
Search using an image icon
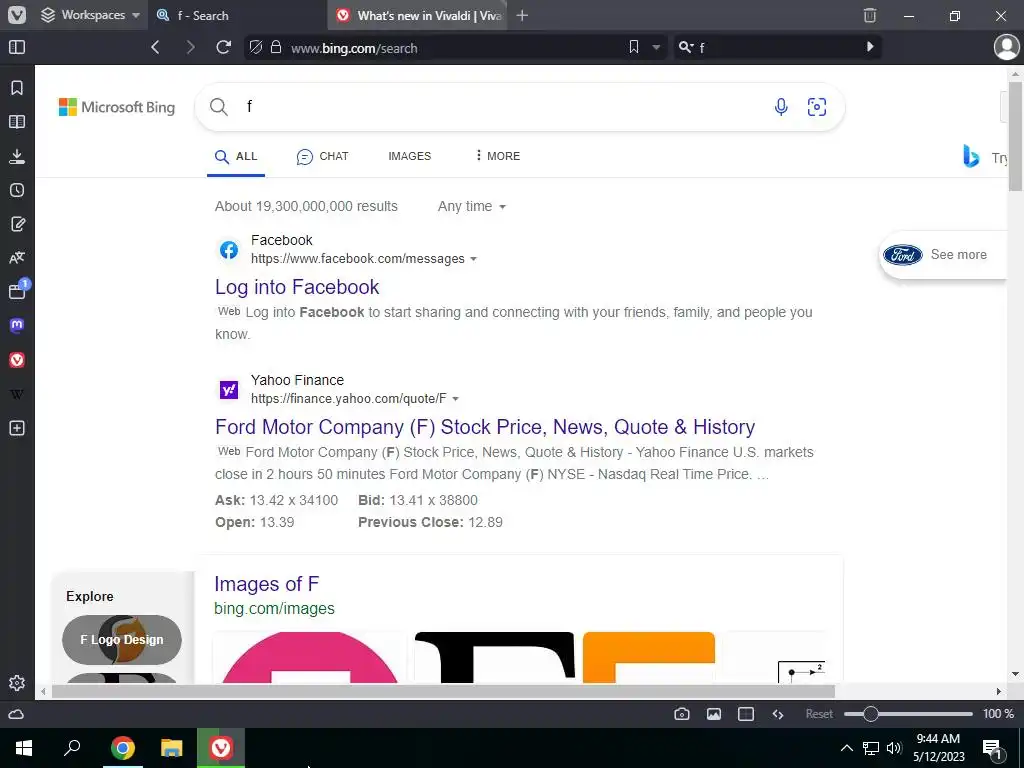point(817,106)
